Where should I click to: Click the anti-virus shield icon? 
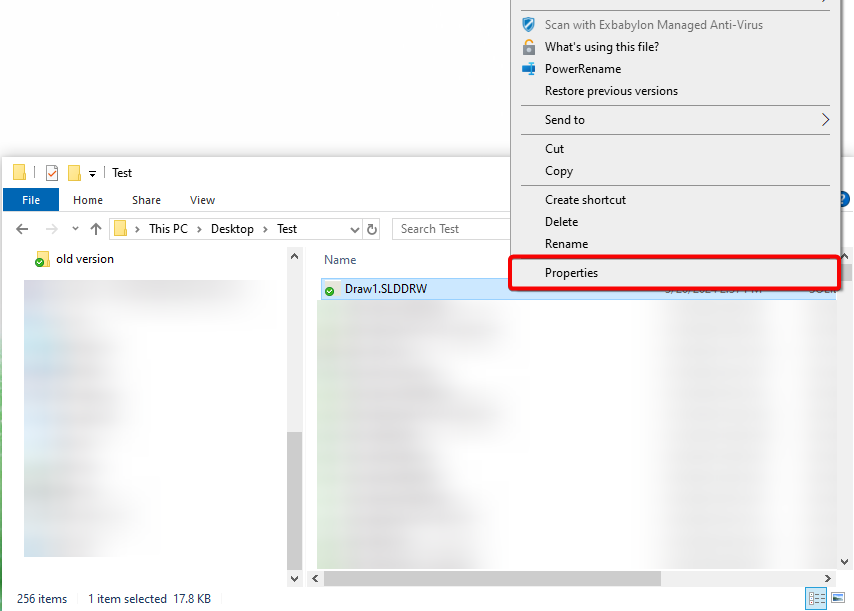(528, 25)
